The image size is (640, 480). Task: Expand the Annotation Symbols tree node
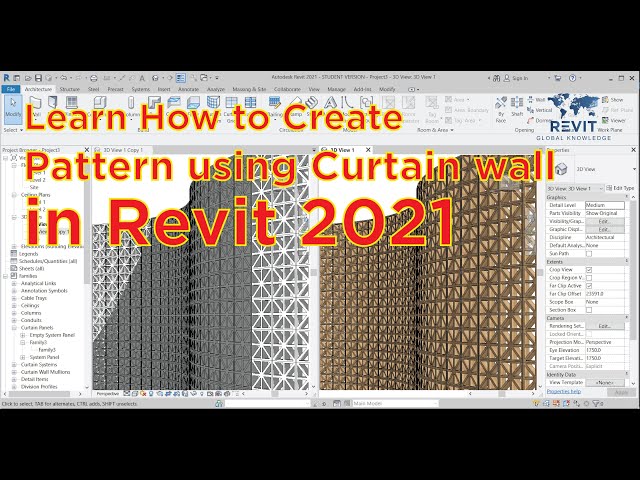[14, 291]
